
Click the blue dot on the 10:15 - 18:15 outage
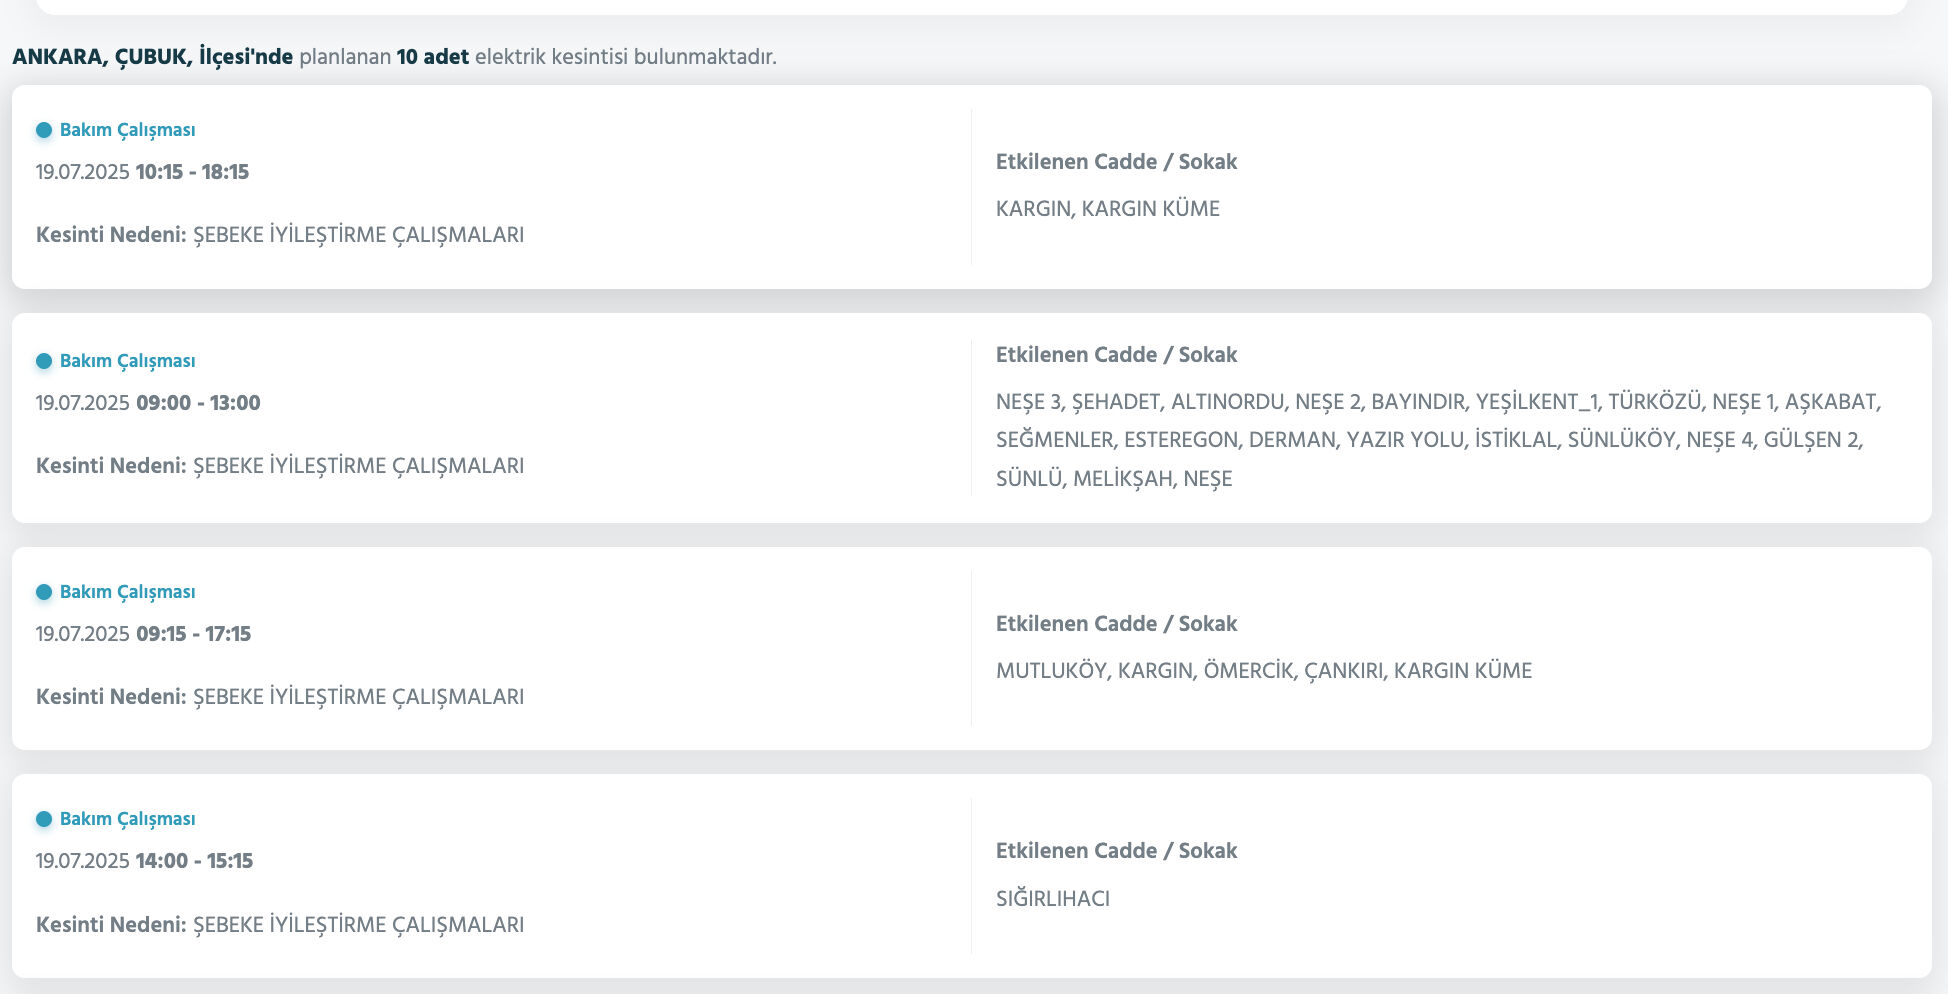(x=44, y=130)
